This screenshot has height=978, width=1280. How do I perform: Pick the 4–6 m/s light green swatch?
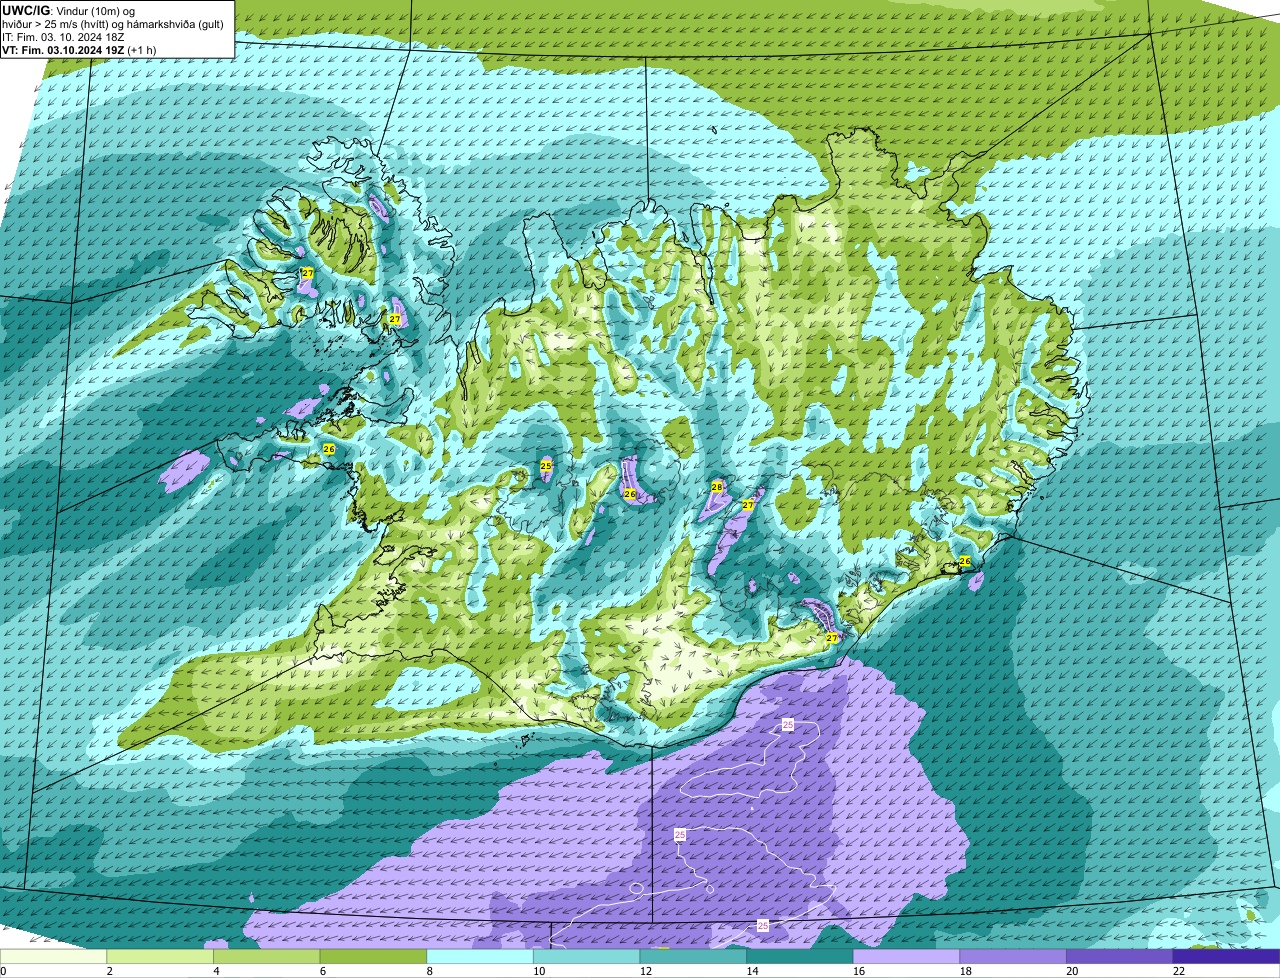[266, 956]
